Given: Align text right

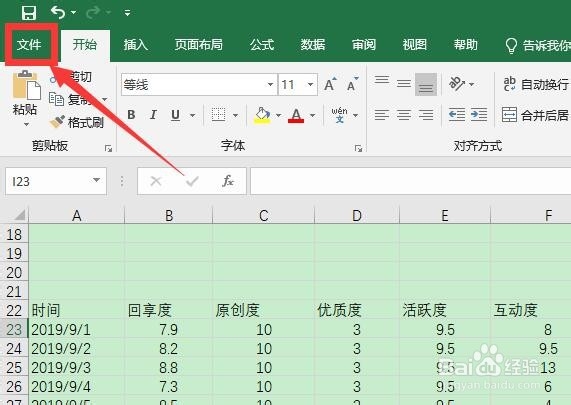Looking at the screenshot, I should coord(426,115).
